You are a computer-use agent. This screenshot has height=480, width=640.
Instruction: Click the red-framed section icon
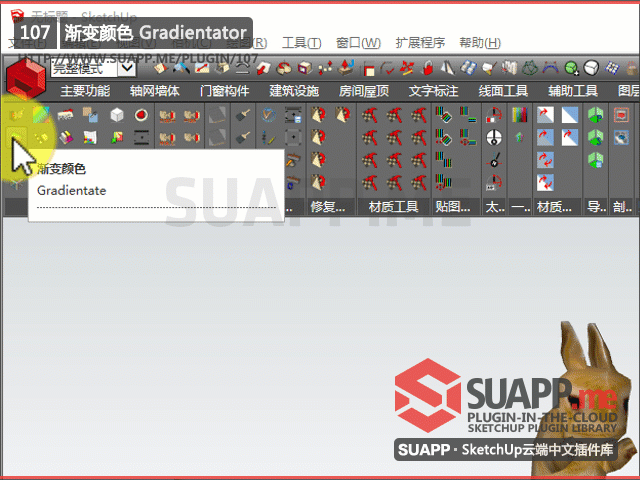pos(621,115)
